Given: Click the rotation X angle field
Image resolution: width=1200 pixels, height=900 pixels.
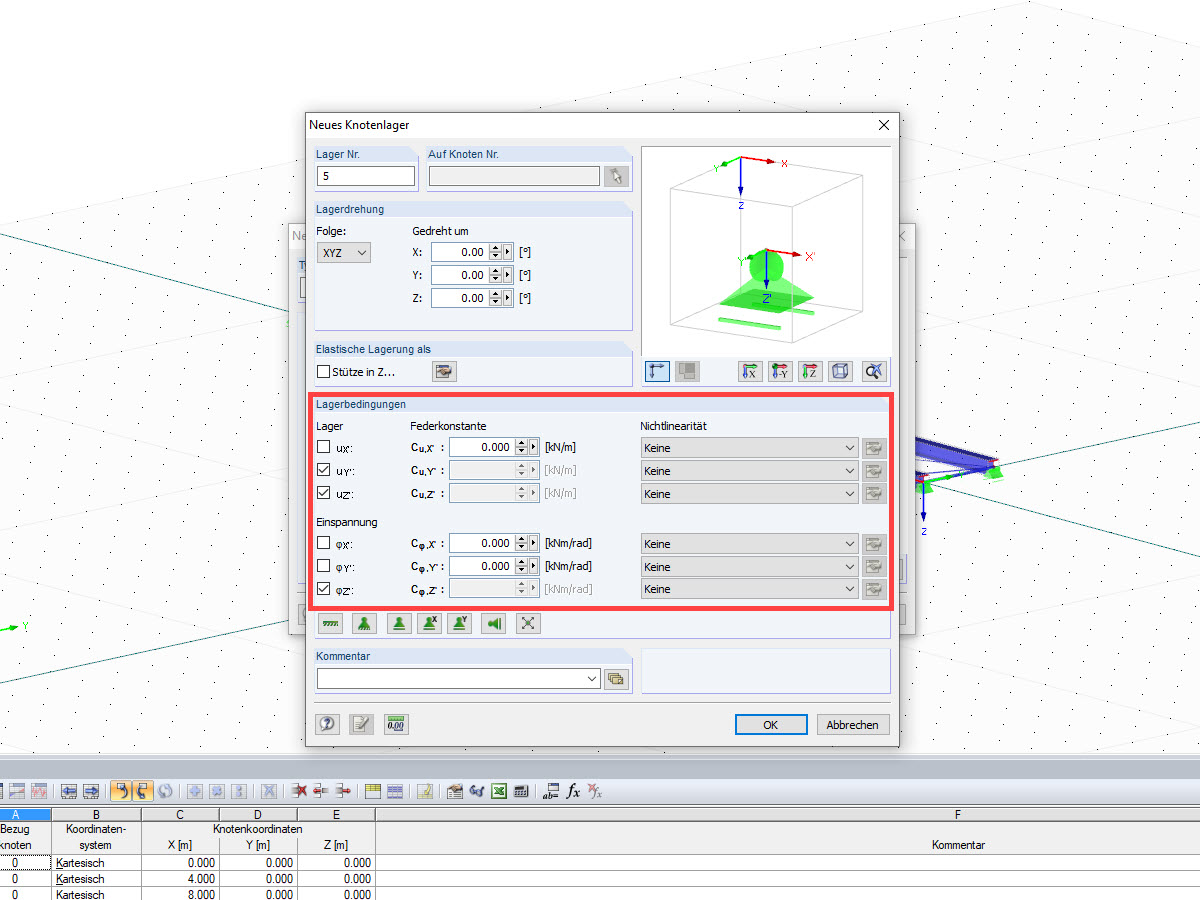Looking at the screenshot, I should pyautogui.click(x=459, y=252).
